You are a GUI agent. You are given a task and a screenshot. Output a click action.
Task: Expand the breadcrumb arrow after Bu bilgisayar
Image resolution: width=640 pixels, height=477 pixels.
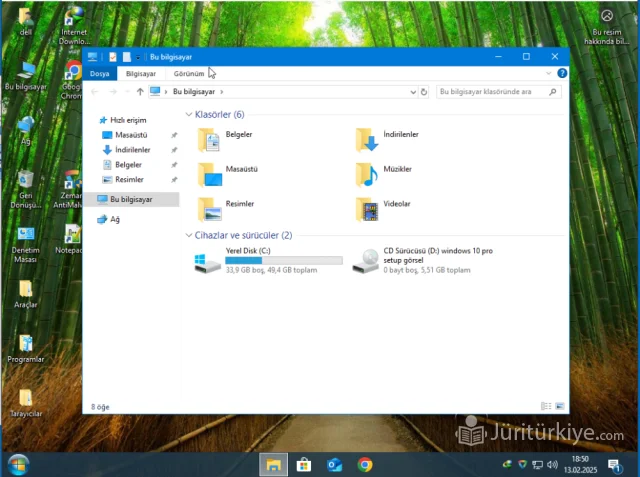(x=222, y=92)
